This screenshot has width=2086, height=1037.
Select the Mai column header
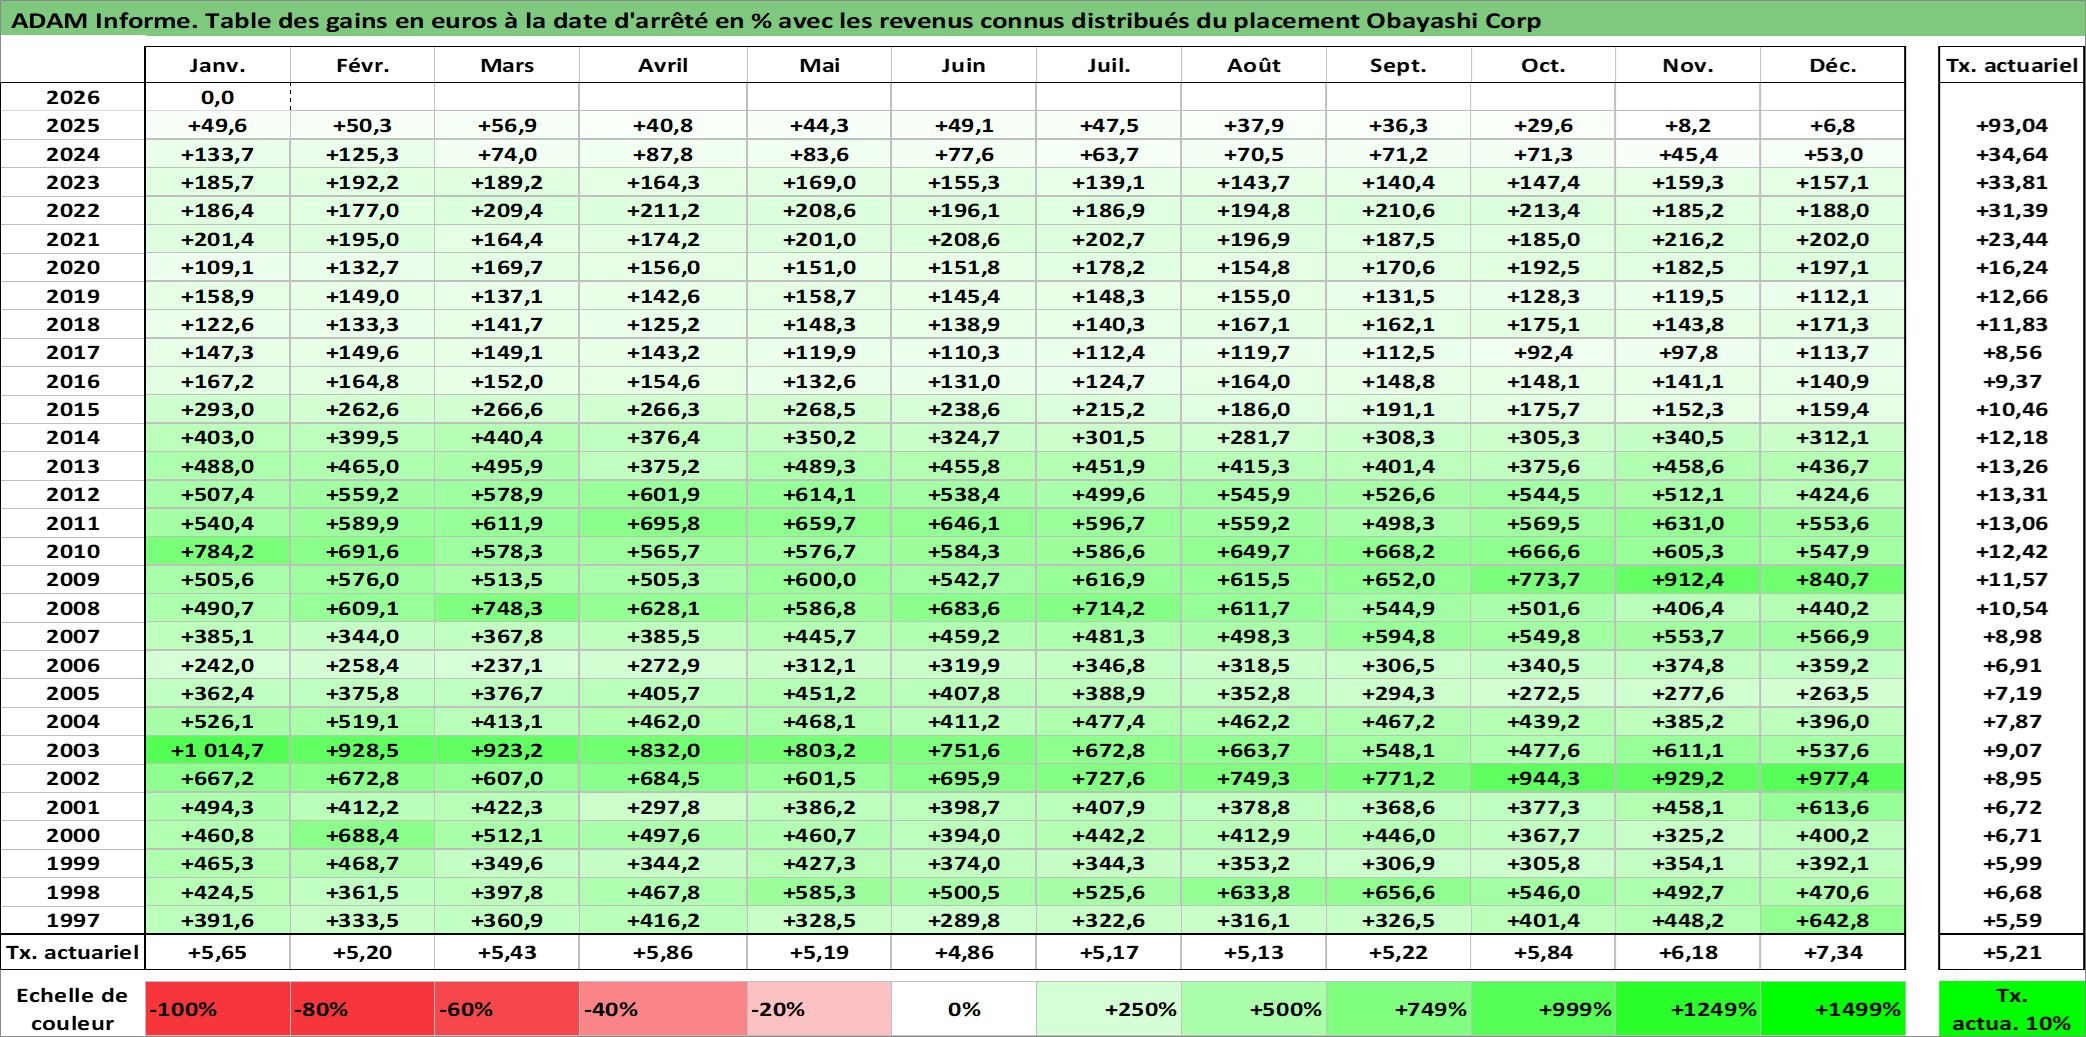point(819,65)
